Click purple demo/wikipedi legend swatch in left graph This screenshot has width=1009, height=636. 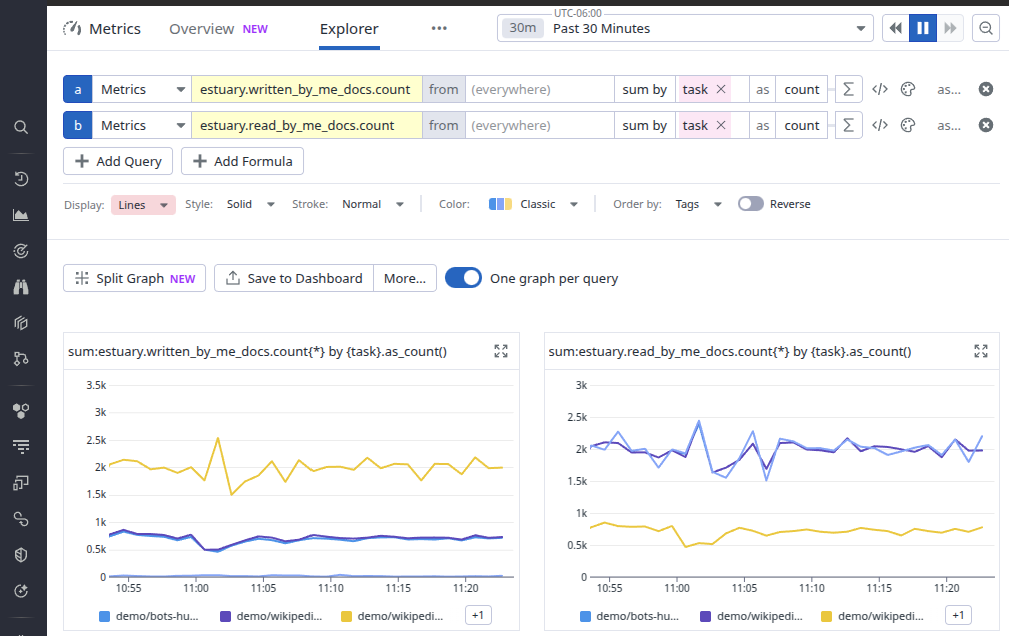(x=225, y=616)
